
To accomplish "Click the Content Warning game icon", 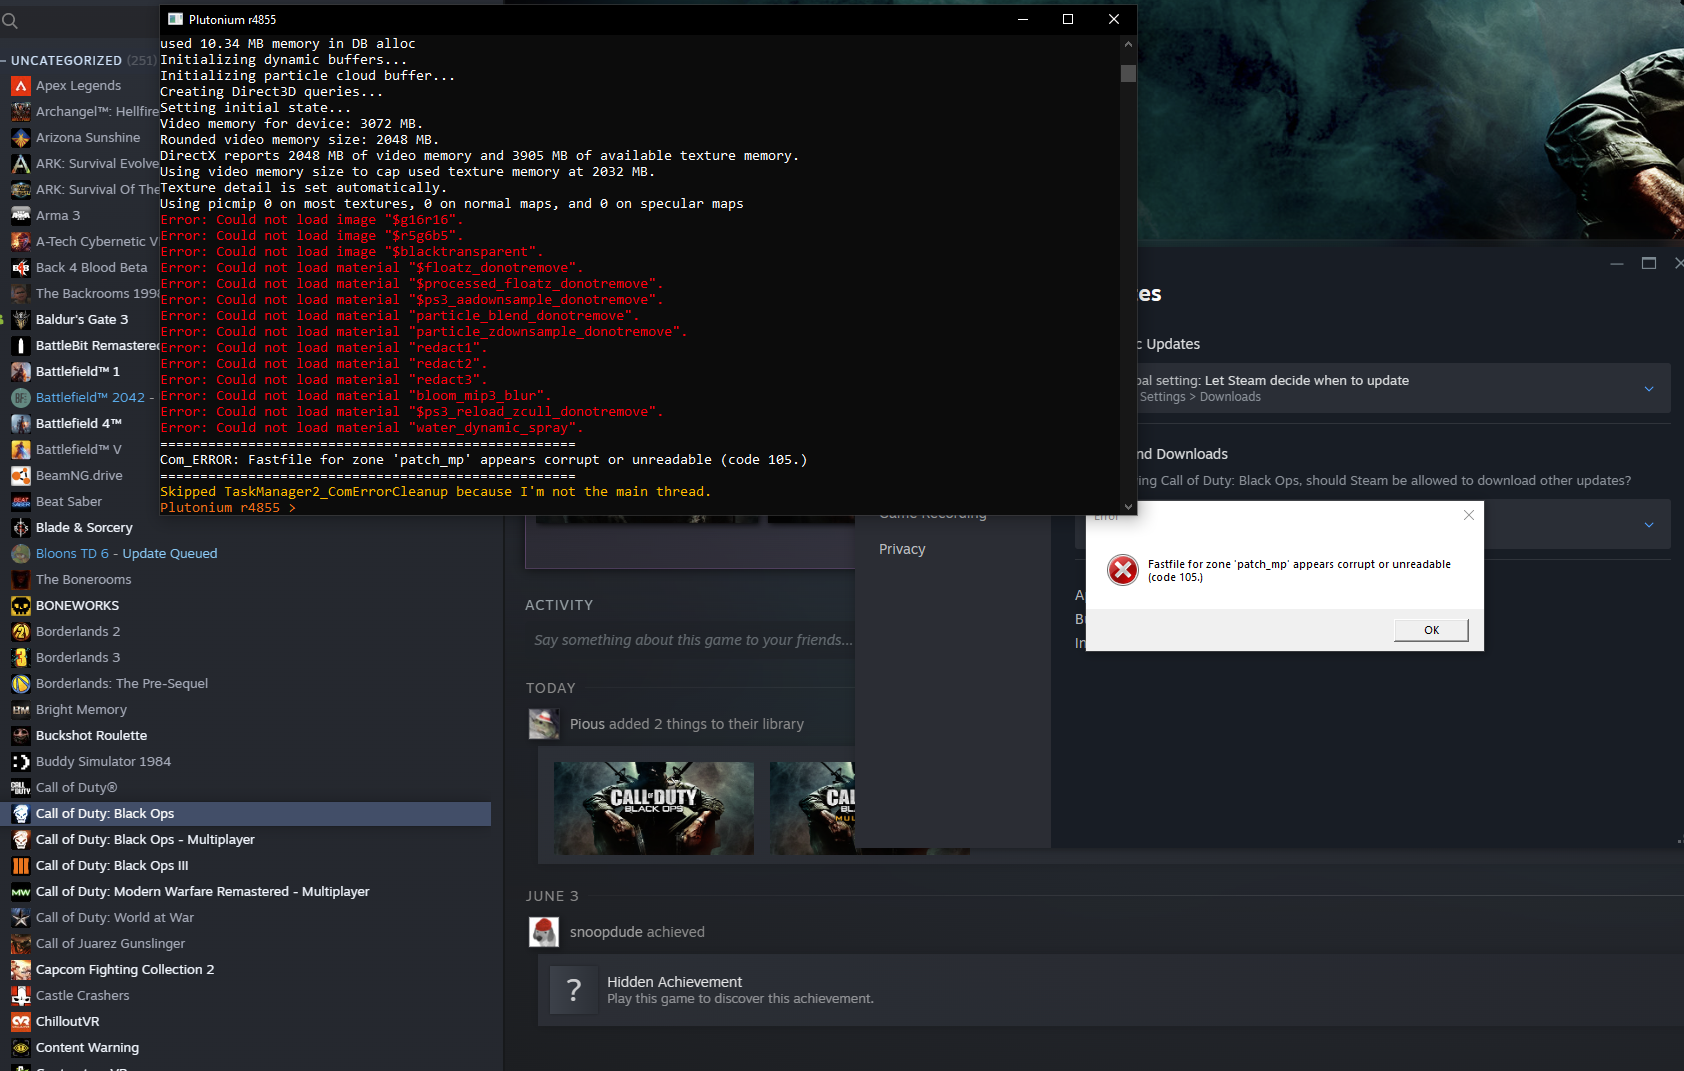I will [x=21, y=1048].
